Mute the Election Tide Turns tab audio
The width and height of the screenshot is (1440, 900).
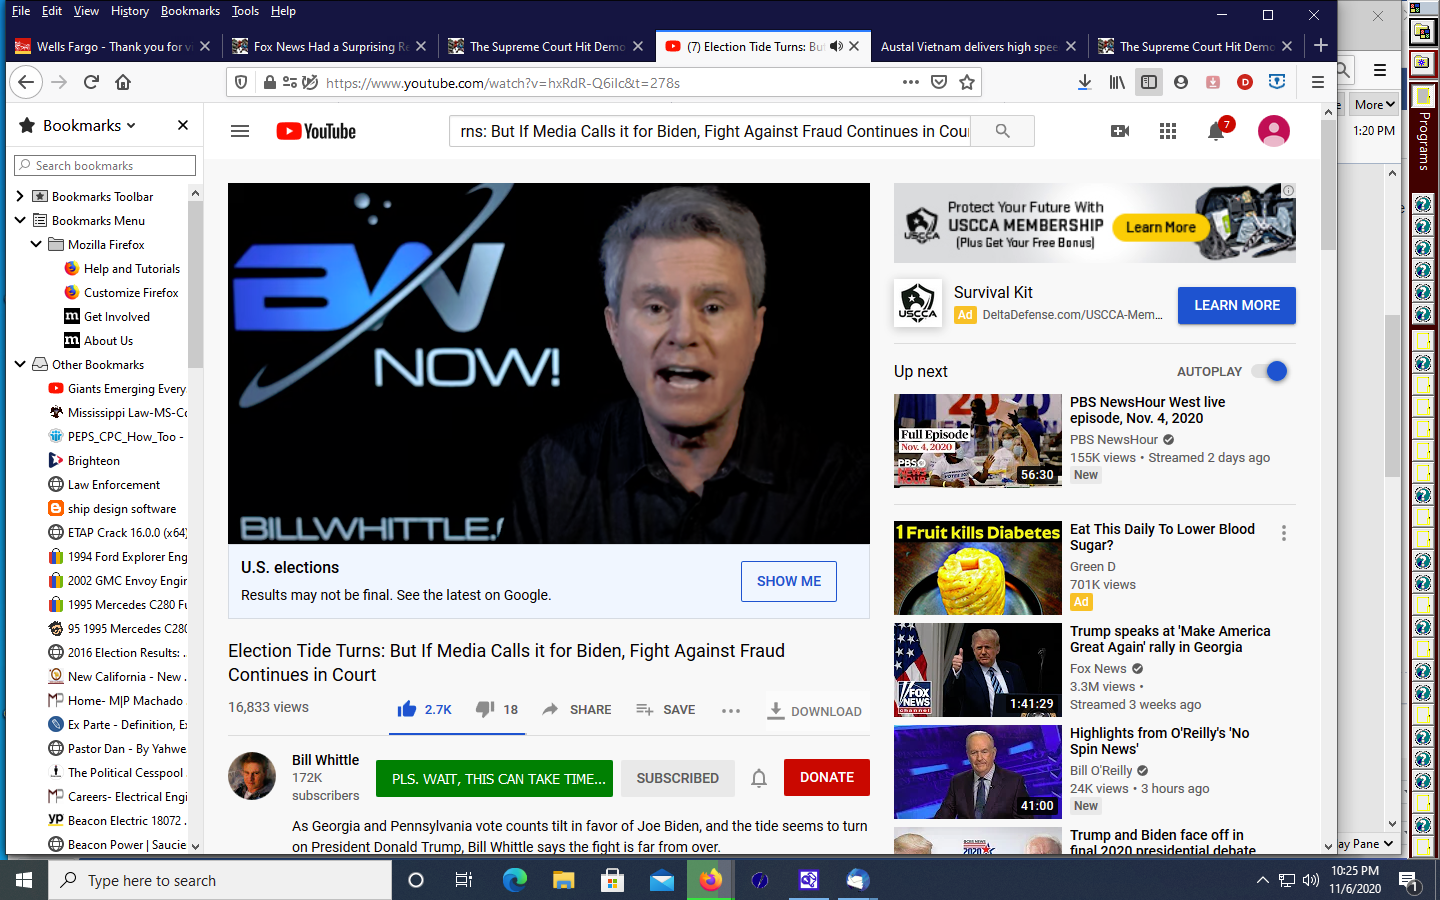point(837,46)
